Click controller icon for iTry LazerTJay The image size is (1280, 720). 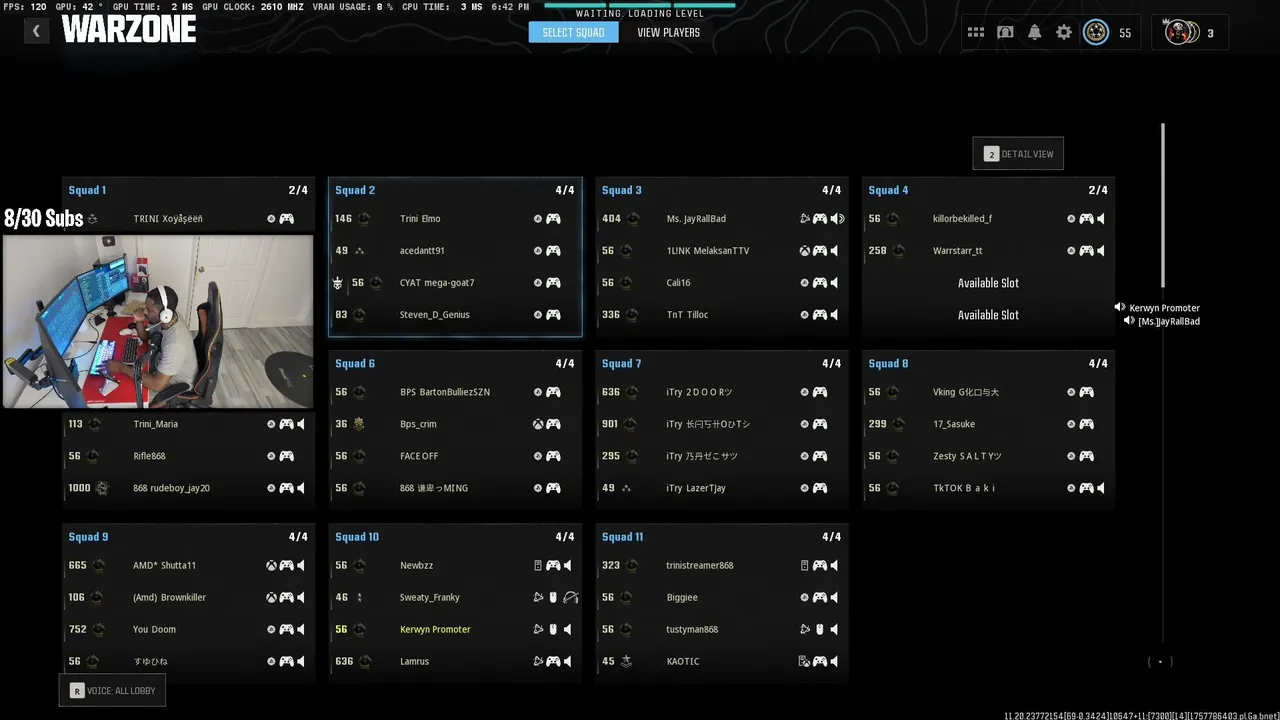819,488
